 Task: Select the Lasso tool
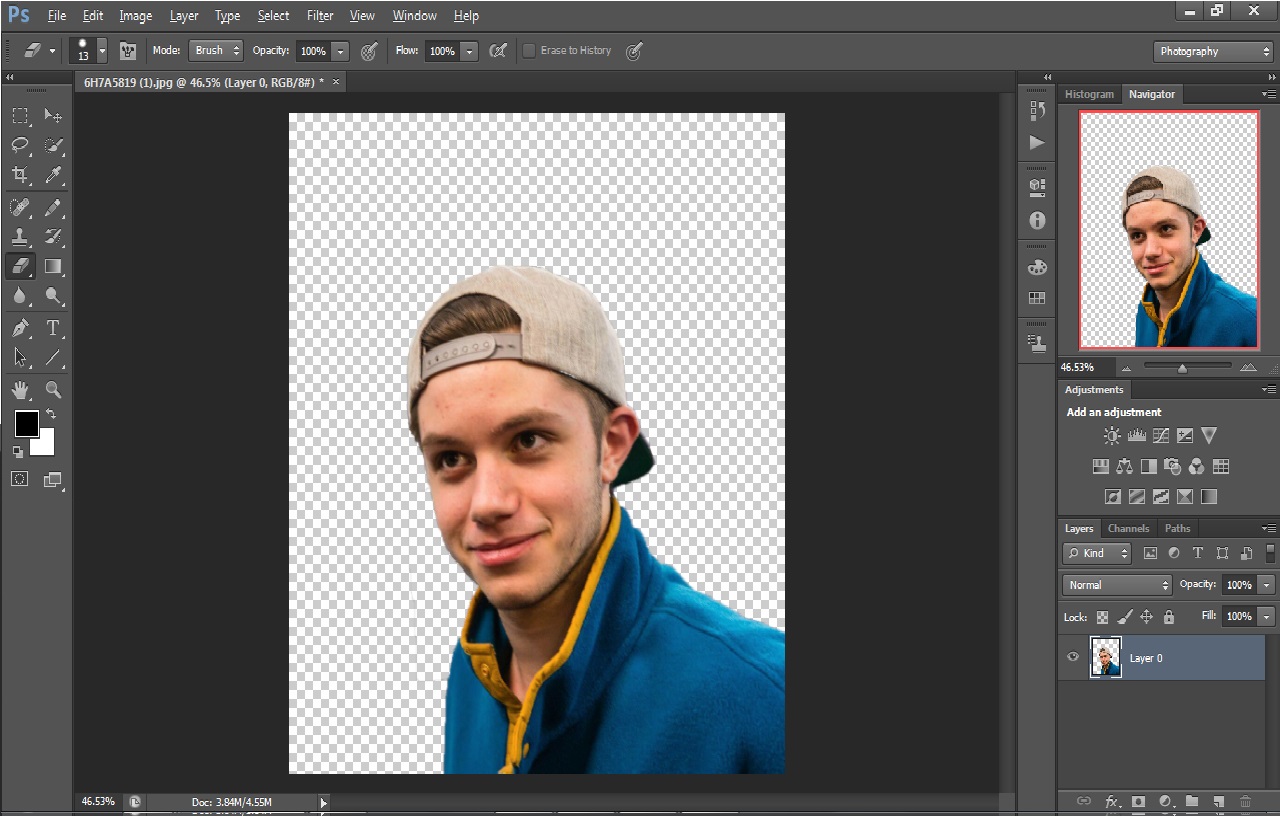20,146
